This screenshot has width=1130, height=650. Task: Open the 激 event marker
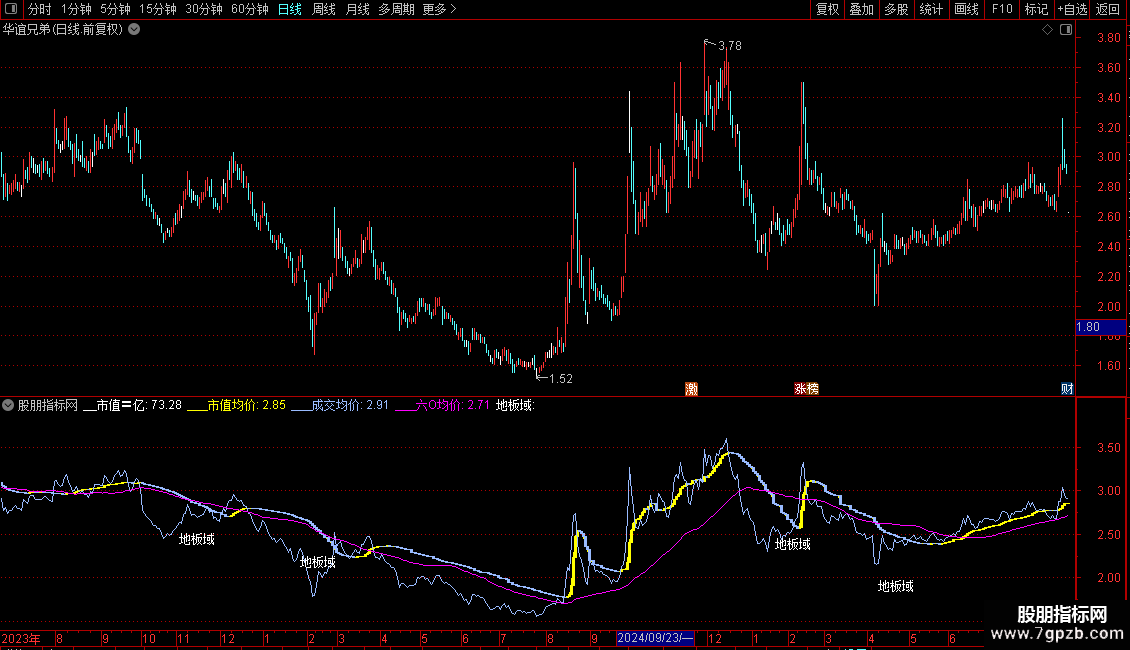tap(691, 389)
